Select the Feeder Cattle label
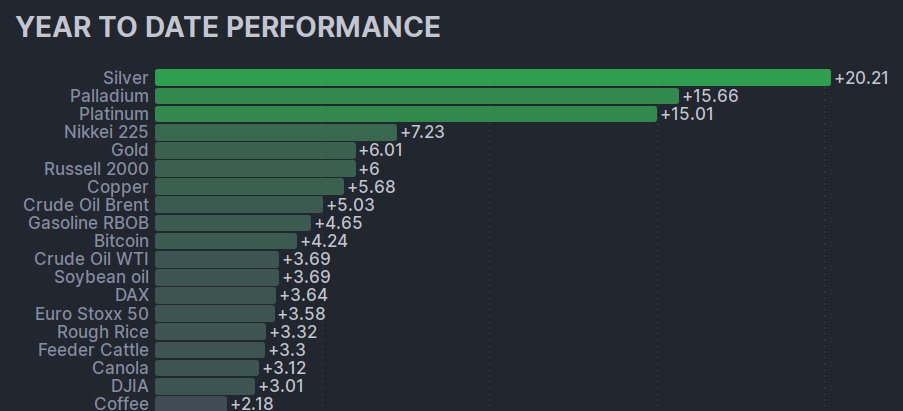 click(93, 350)
